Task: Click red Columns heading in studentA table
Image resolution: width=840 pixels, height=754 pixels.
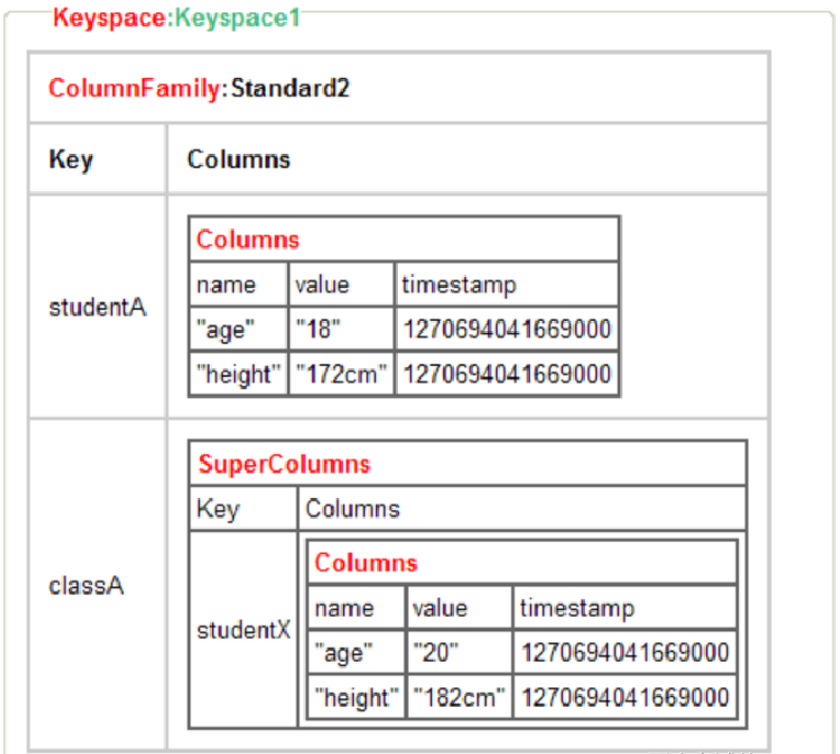Action: click(x=248, y=239)
